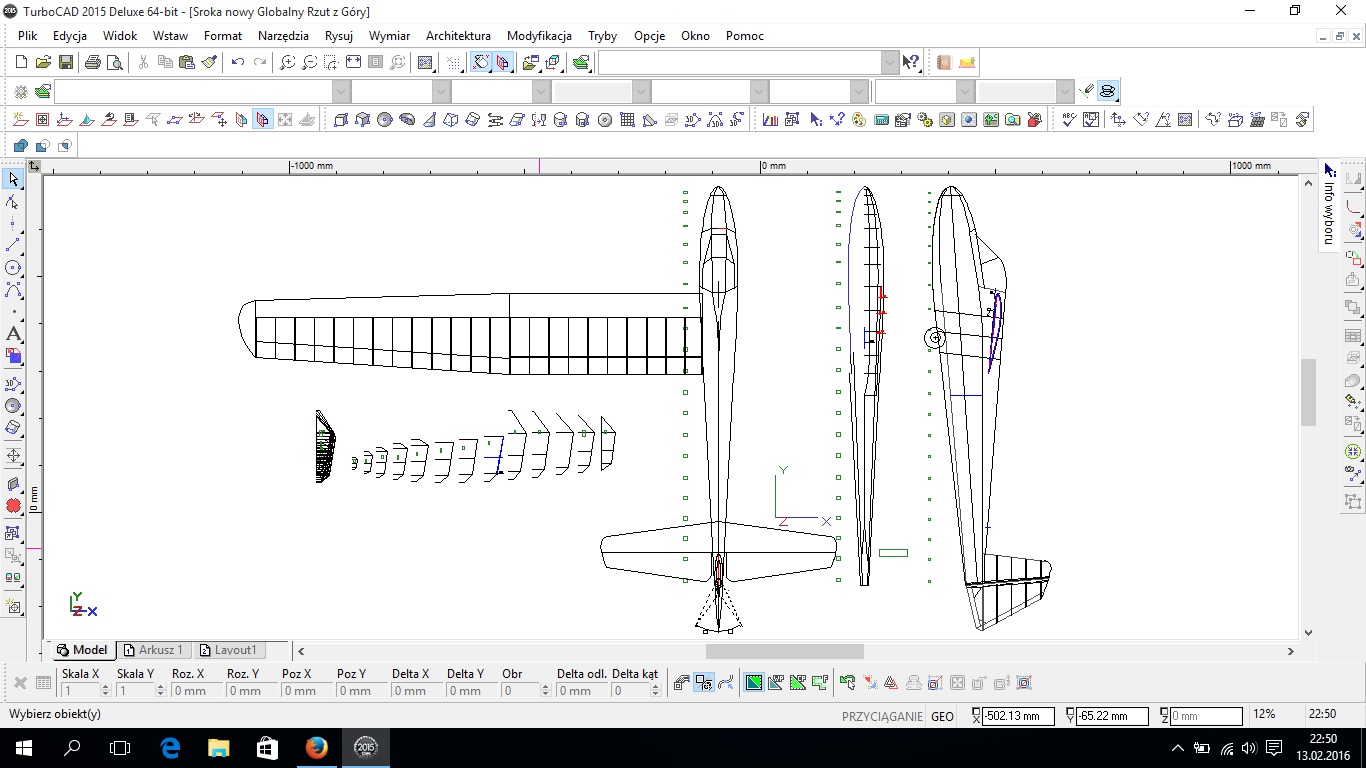Image resolution: width=1366 pixels, height=768 pixels.
Task: Open the Architektura menu
Action: pos(458,36)
